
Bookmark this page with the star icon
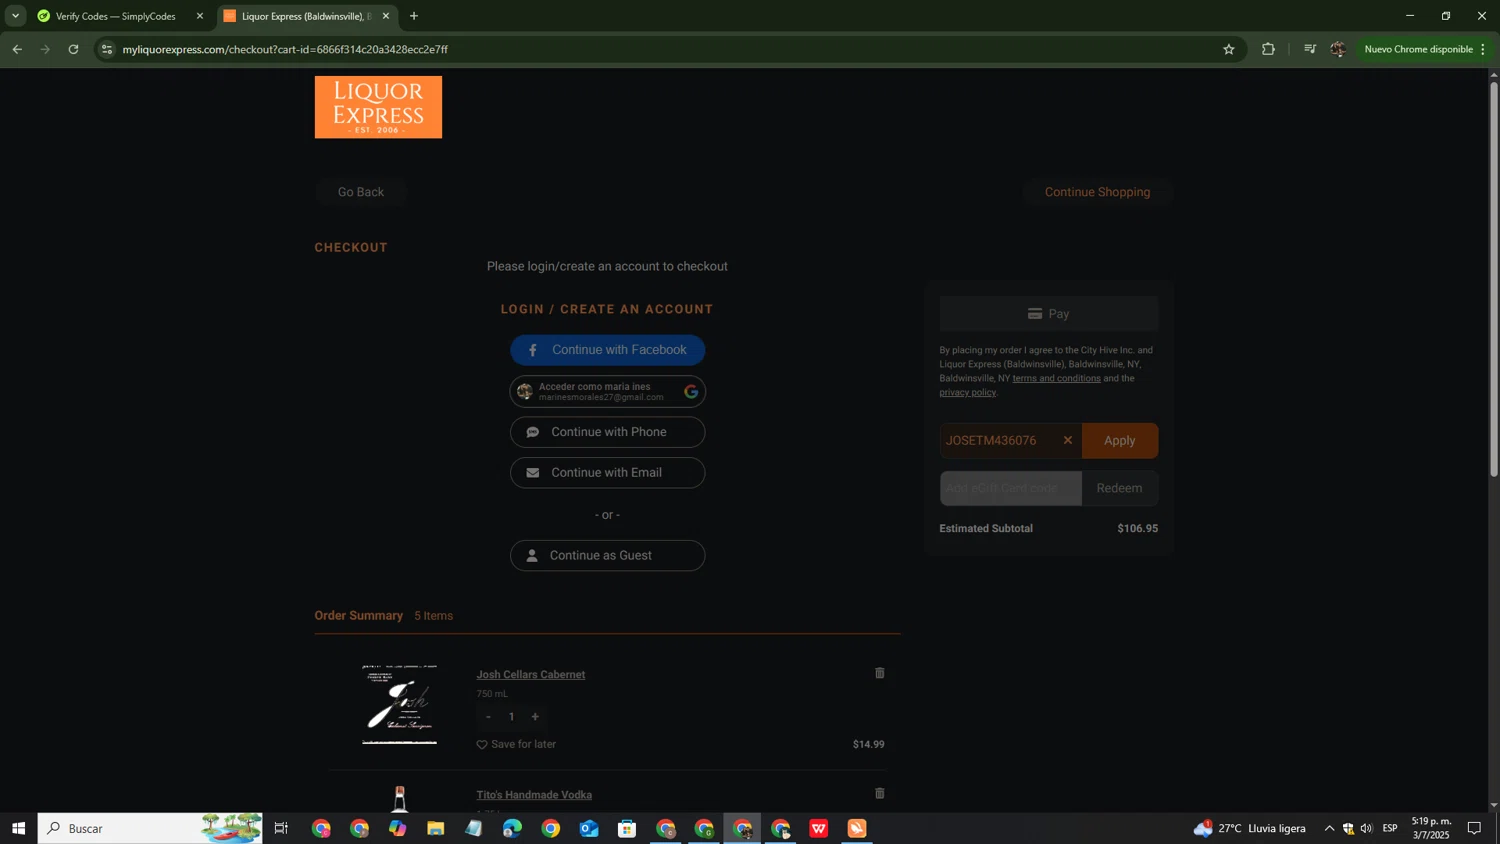point(1228,49)
